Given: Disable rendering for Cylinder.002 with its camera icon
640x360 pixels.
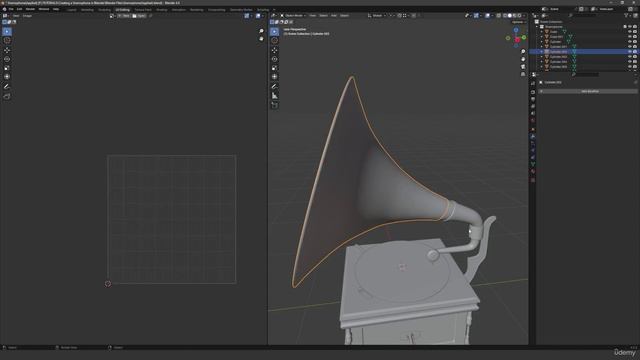Looking at the screenshot, I should tap(635, 52).
